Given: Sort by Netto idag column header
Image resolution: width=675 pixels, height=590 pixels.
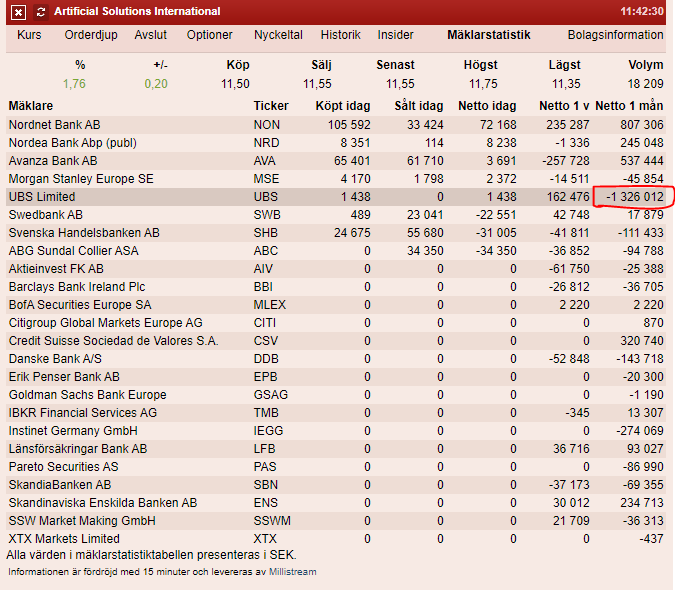Looking at the screenshot, I should click(487, 106).
